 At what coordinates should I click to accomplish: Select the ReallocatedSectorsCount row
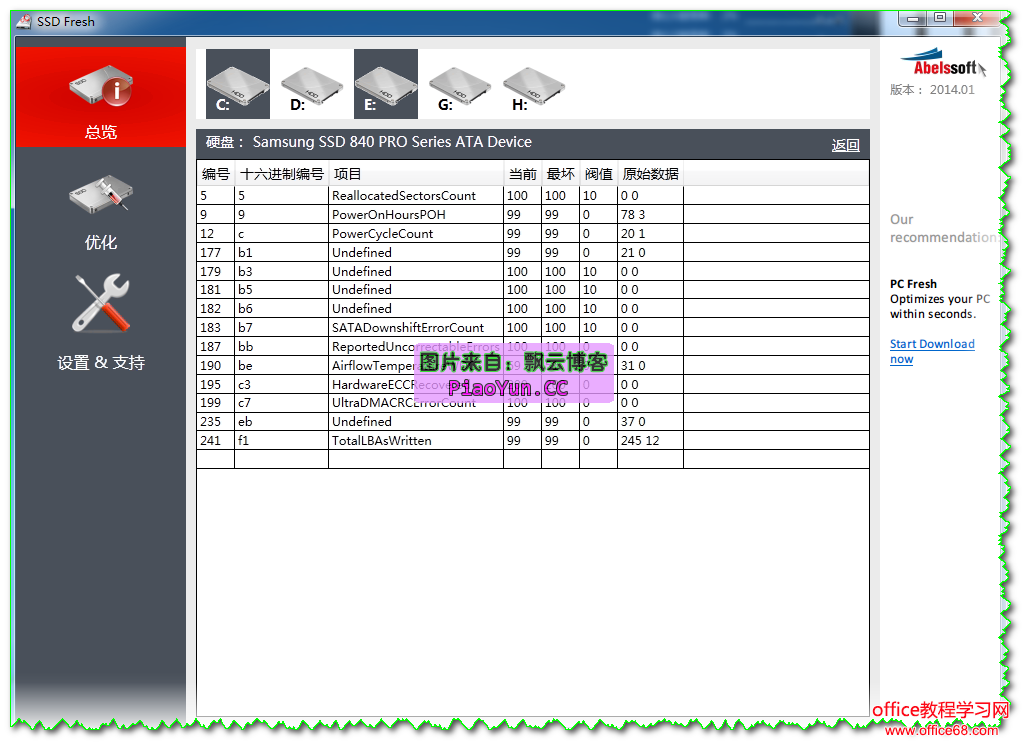(x=533, y=195)
